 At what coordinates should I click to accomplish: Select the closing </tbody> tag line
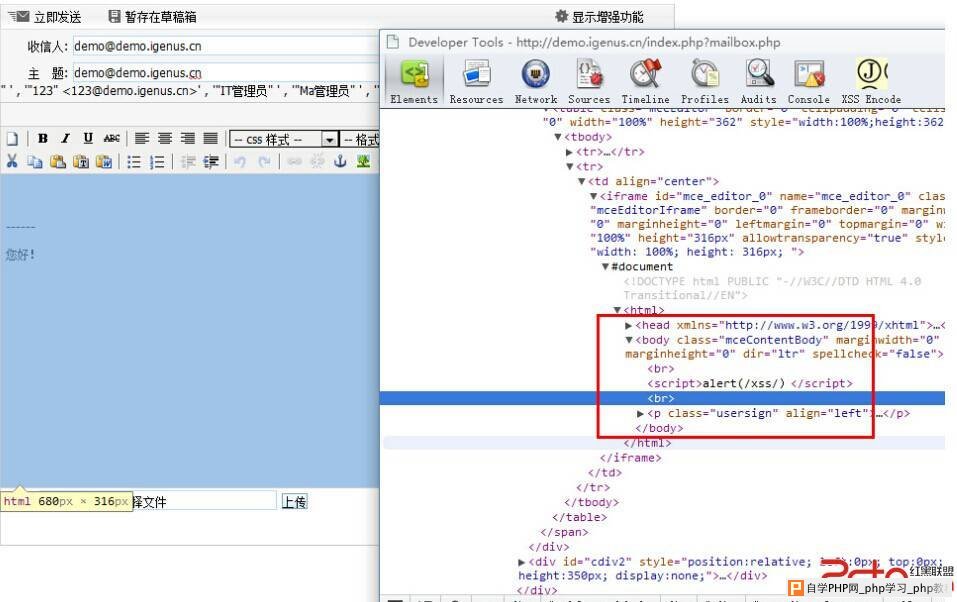[591, 502]
